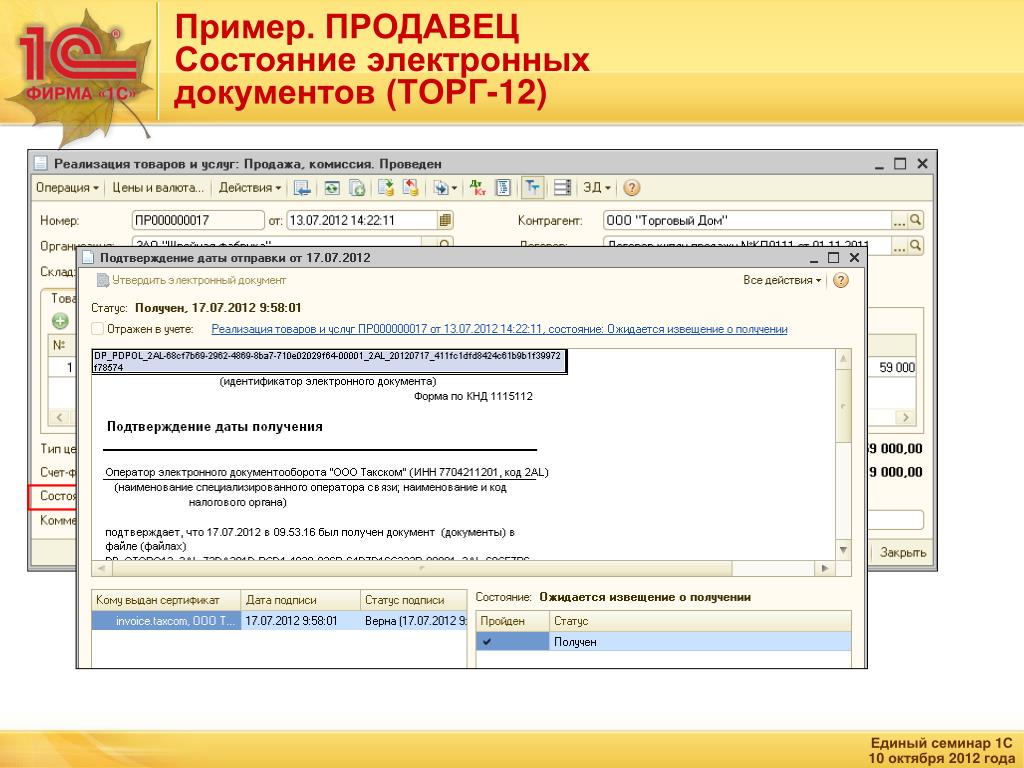Toggle the pressed Тт toolbar icon

point(532,188)
